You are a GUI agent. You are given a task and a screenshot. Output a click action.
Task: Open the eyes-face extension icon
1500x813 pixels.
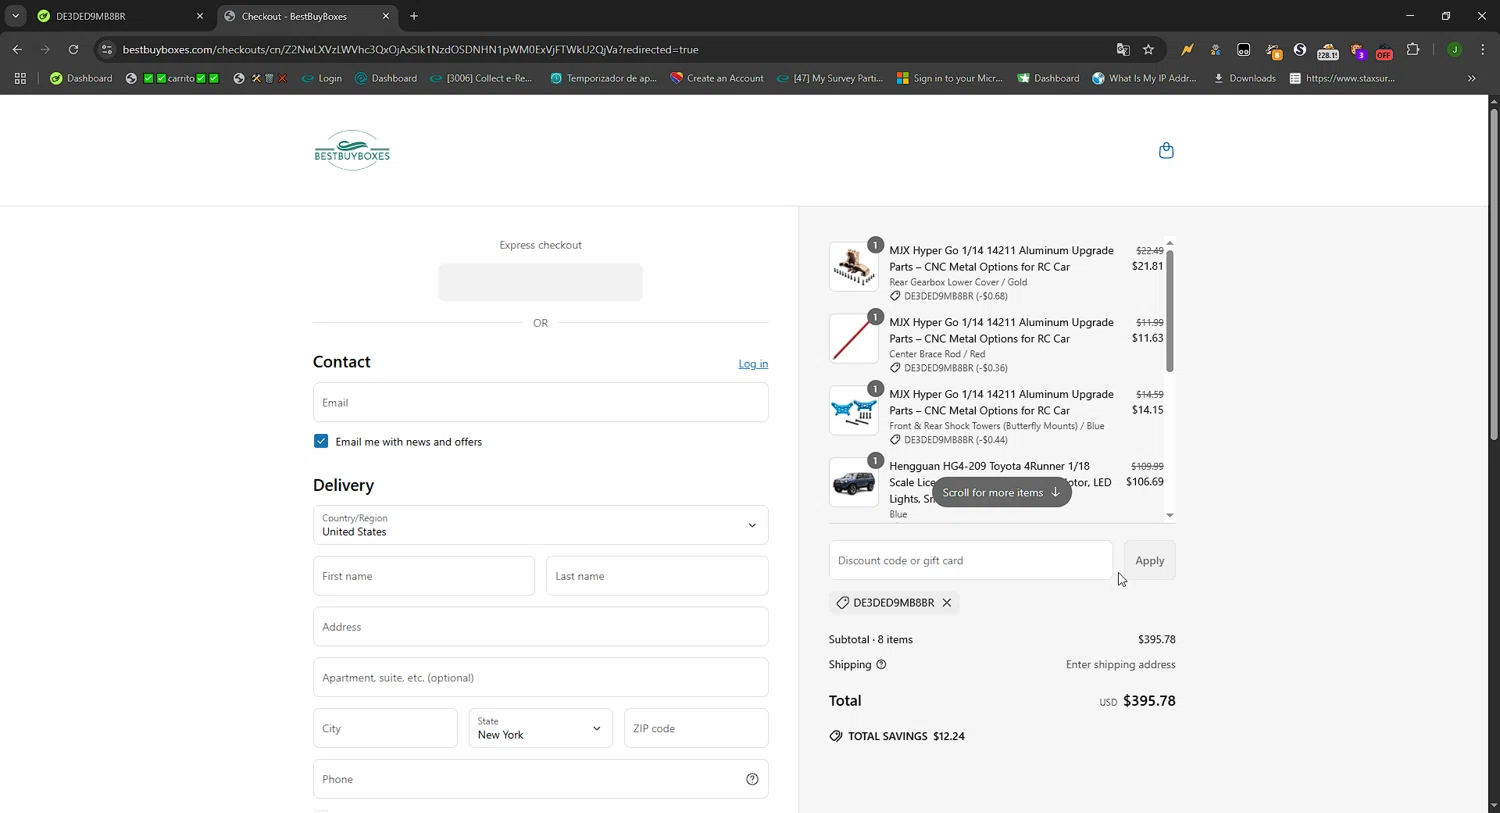tap(1243, 49)
